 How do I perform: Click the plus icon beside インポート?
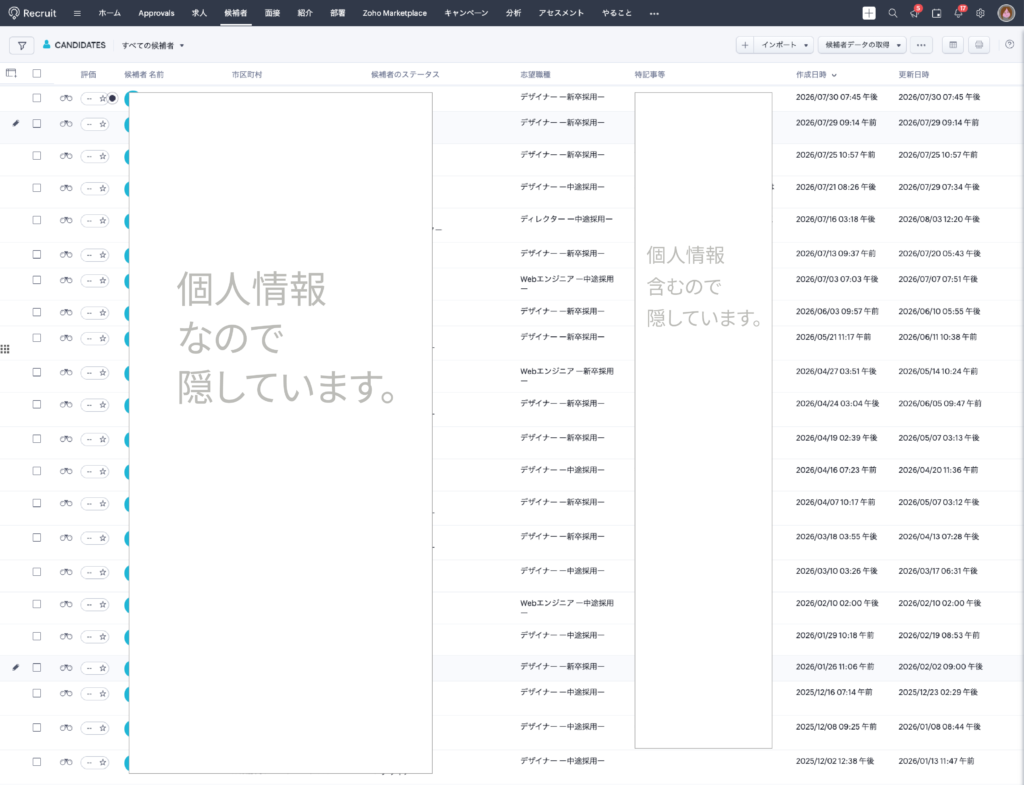click(x=744, y=45)
